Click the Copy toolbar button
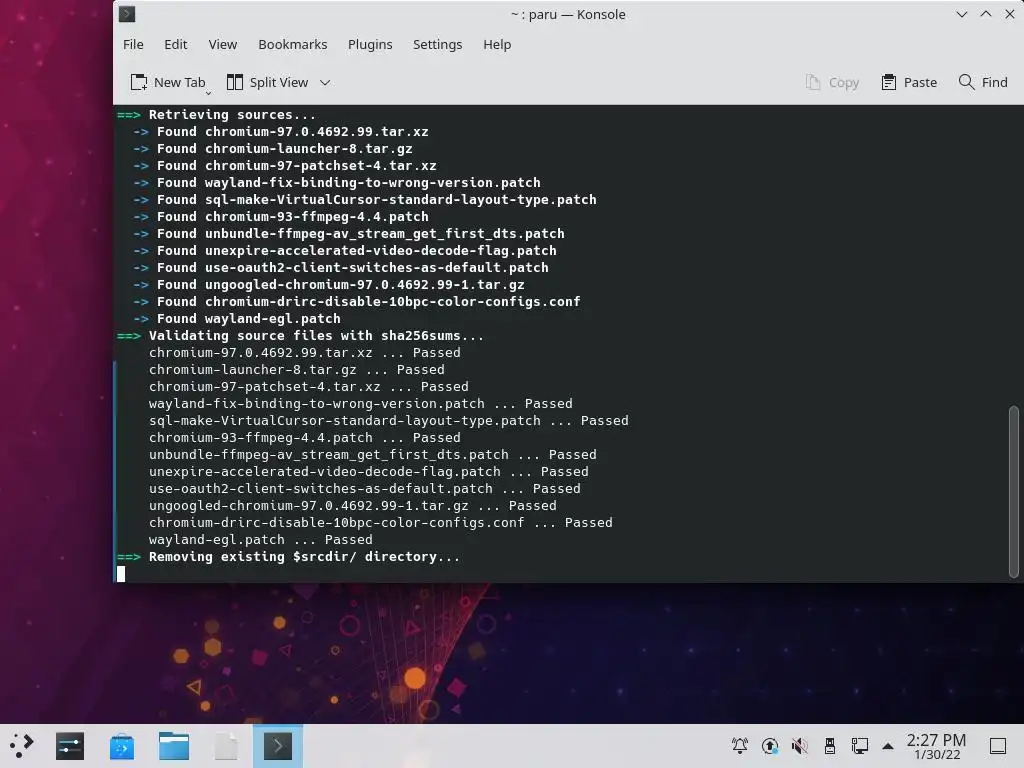This screenshot has width=1024, height=768. click(832, 82)
